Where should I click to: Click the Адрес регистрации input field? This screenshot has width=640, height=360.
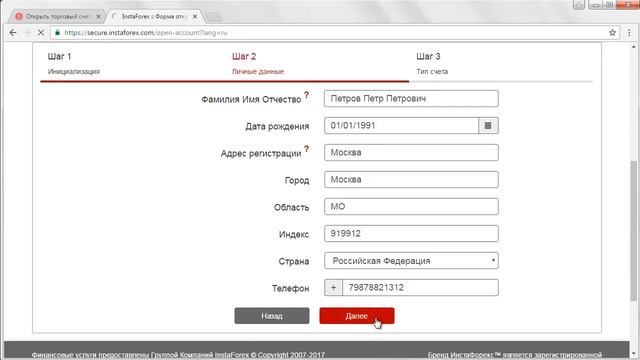(x=411, y=153)
